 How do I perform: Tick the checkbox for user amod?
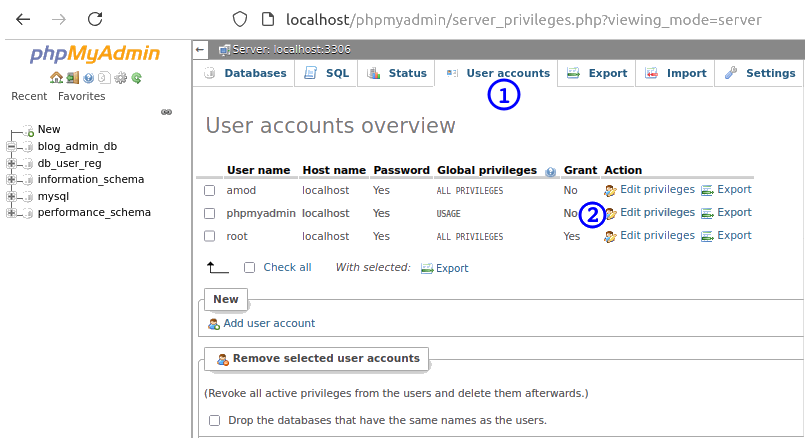(209, 191)
